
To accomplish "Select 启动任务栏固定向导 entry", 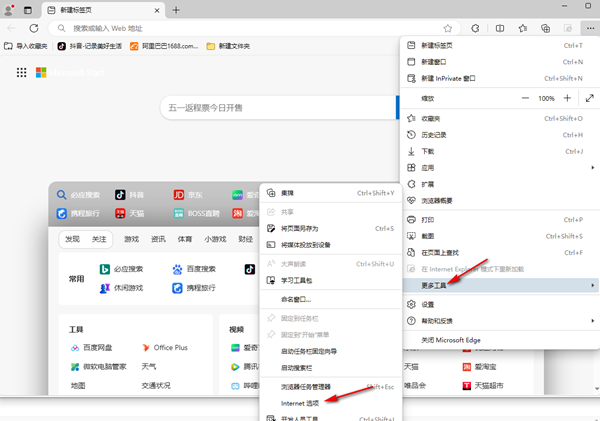I will click(331, 352).
